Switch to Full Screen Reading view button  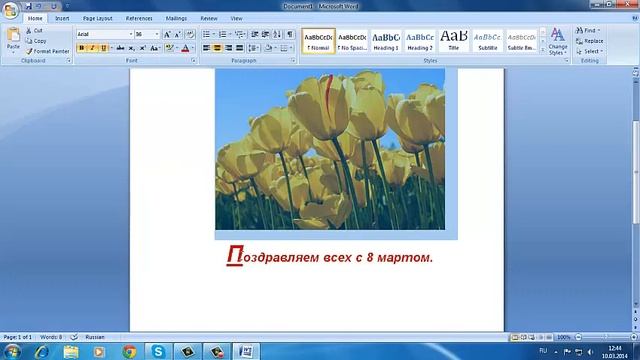524,337
